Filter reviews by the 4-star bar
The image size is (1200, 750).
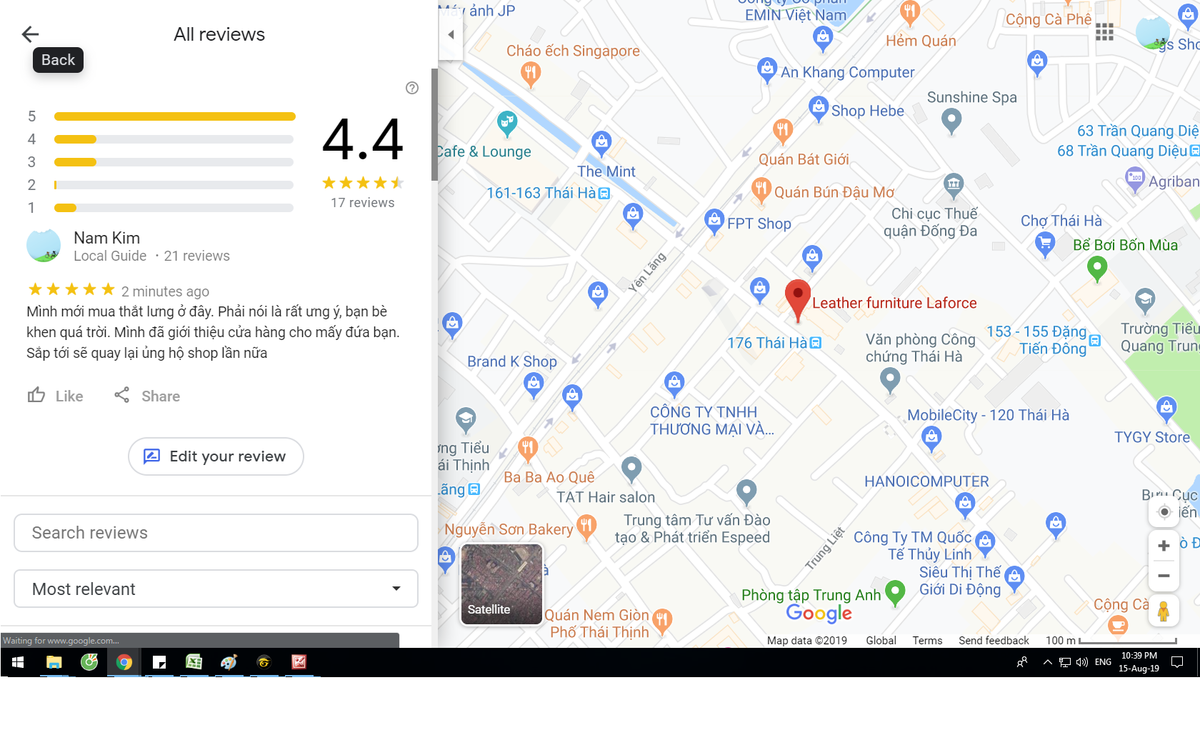click(174, 139)
